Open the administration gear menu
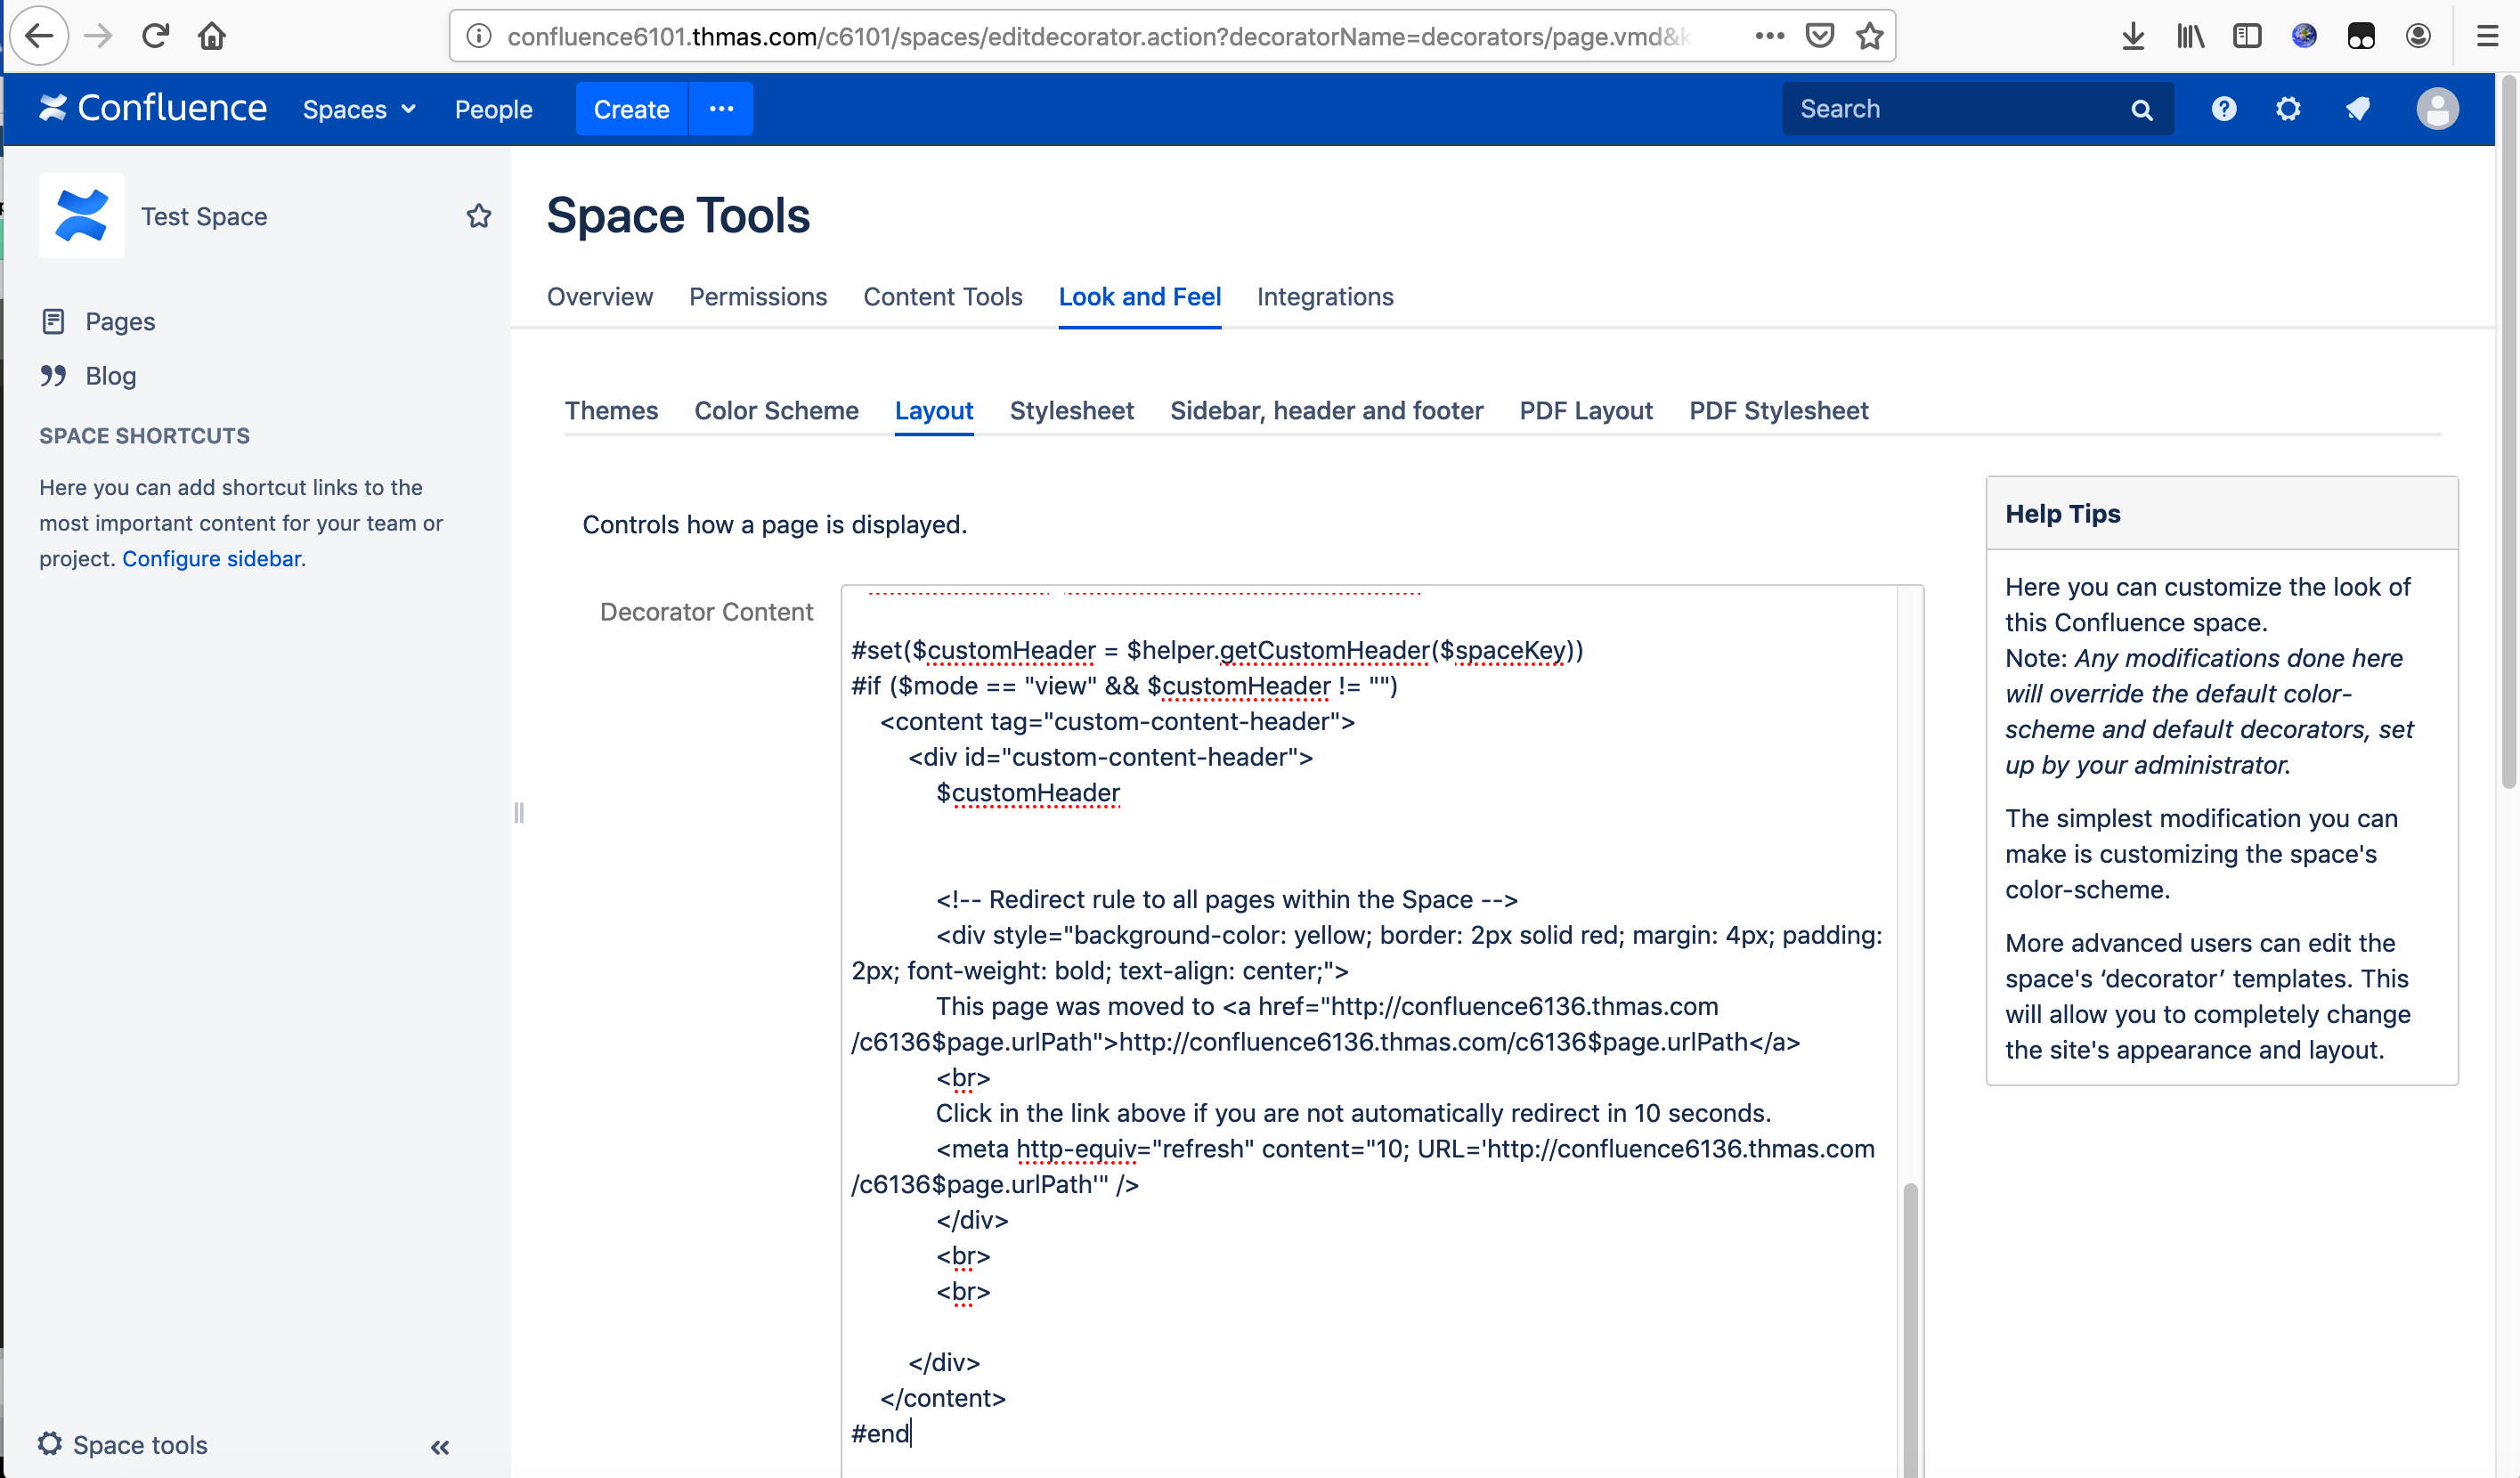This screenshot has width=2520, height=1478. [2288, 109]
